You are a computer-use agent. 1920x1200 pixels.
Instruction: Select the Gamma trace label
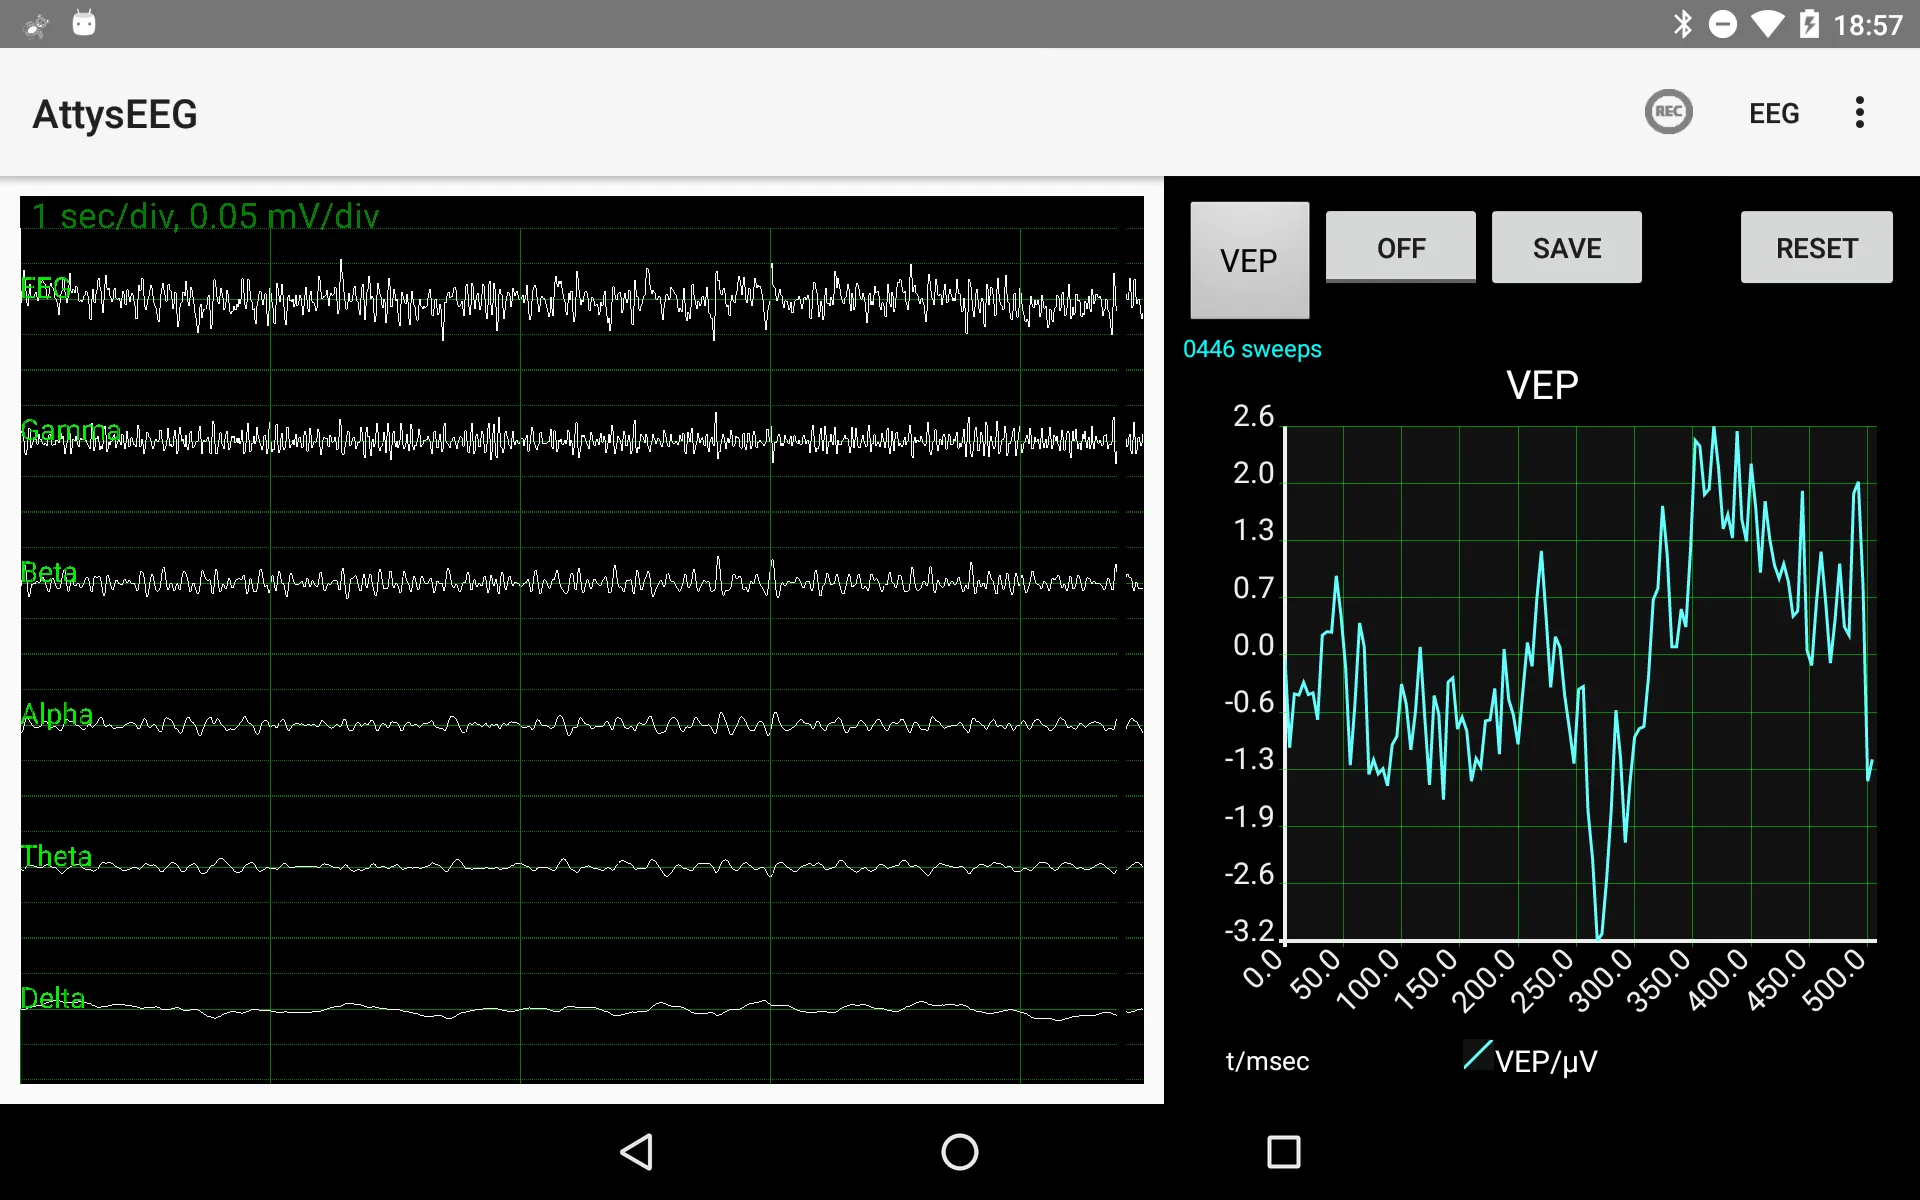coord(70,431)
